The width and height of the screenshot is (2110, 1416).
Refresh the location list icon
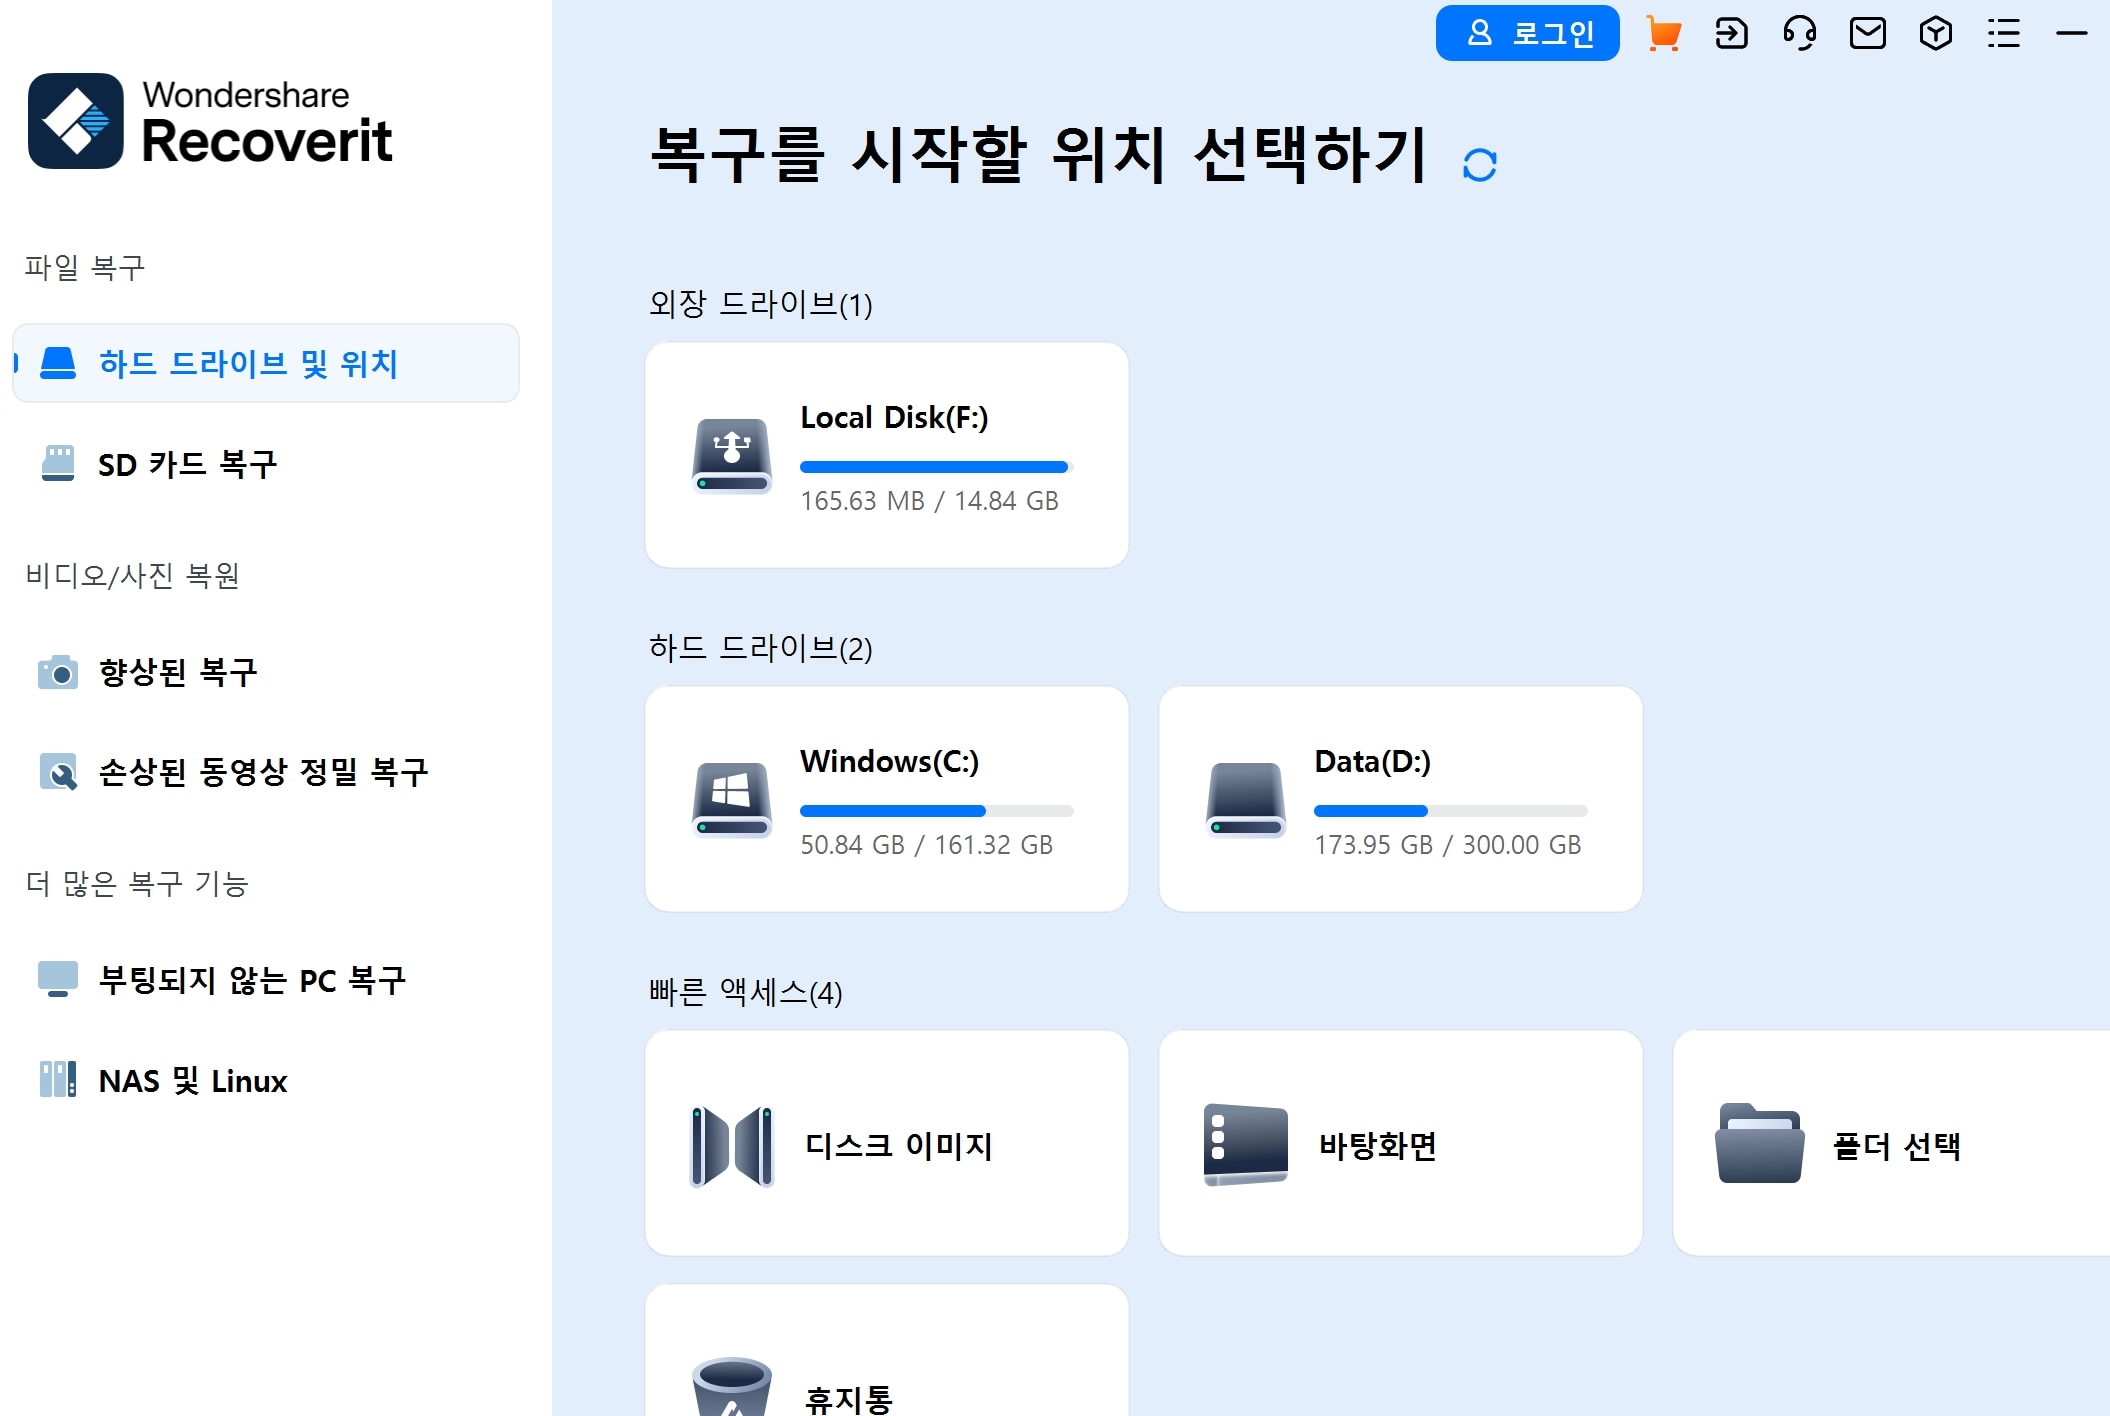[x=1479, y=165]
